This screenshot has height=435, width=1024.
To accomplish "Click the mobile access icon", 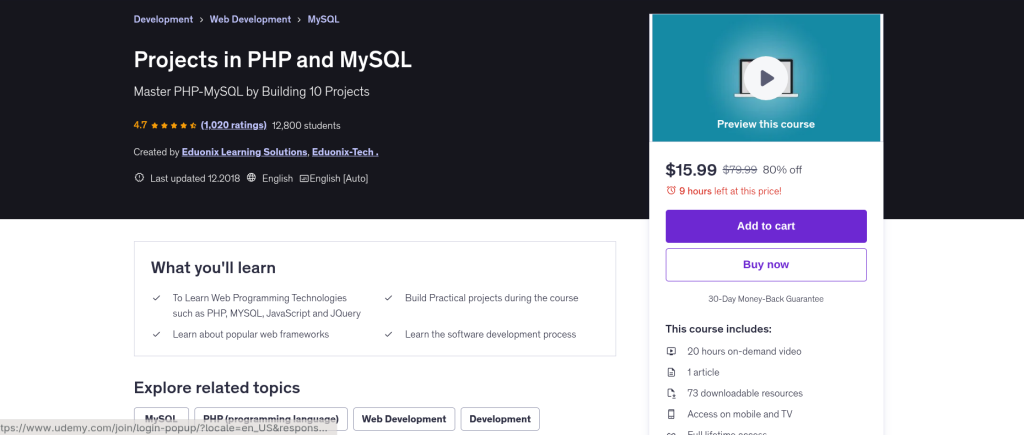I will [671, 414].
